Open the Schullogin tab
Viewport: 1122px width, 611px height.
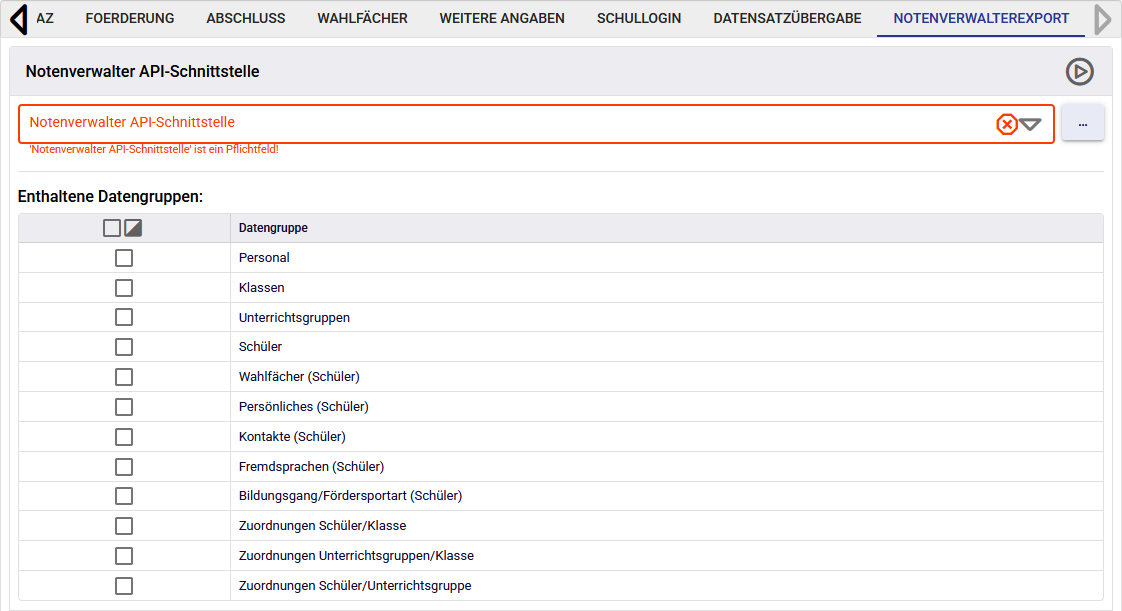638,18
